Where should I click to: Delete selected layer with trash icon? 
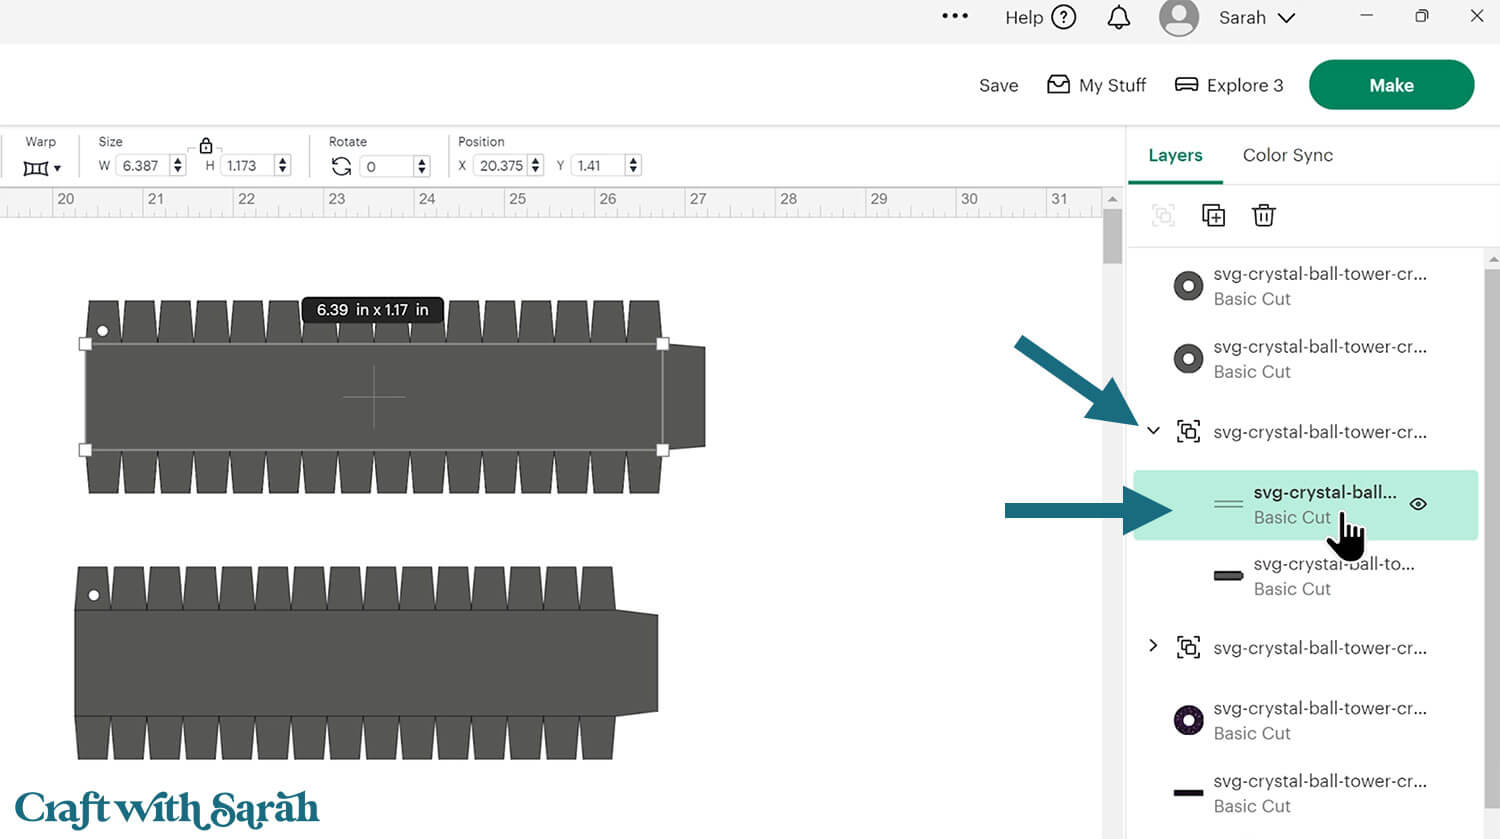click(1263, 215)
